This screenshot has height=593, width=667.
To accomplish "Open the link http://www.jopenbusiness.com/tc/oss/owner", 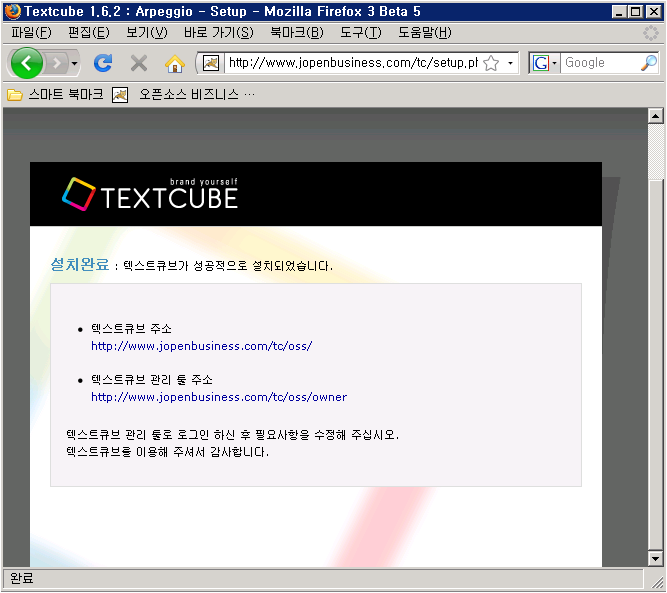I will pyautogui.click(x=219, y=397).
